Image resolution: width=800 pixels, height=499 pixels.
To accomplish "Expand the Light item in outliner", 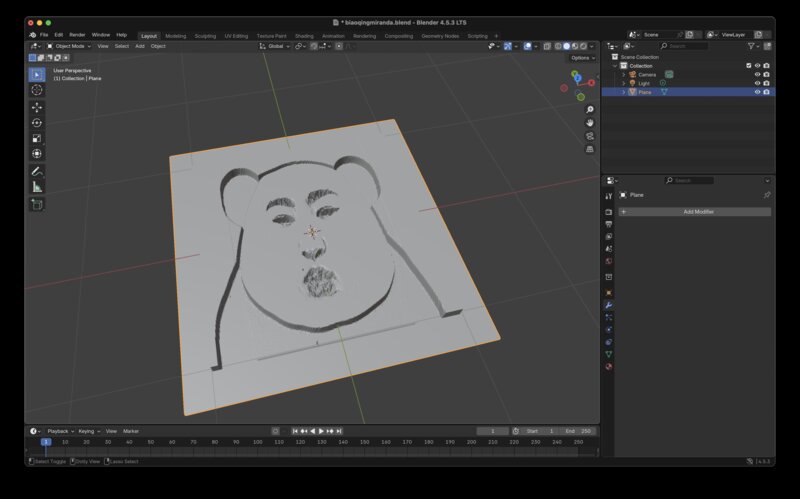I will (x=624, y=83).
